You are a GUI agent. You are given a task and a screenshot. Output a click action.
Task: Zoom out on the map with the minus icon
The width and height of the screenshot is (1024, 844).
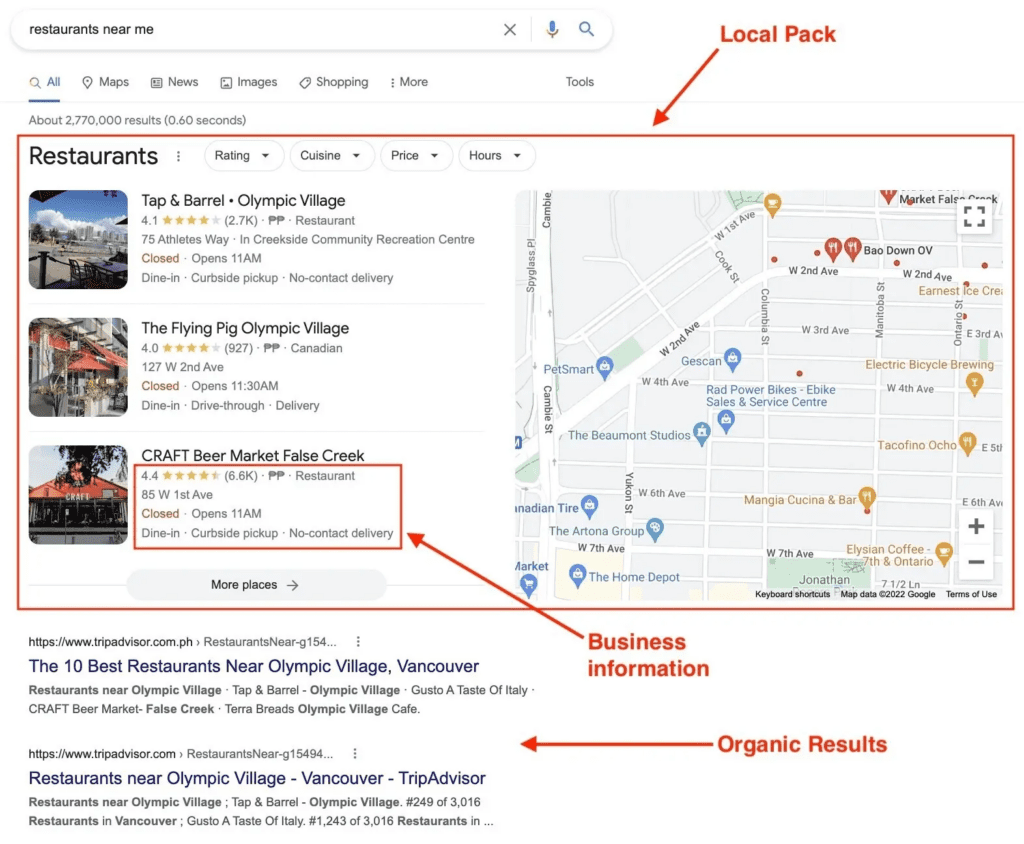point(975,563)
